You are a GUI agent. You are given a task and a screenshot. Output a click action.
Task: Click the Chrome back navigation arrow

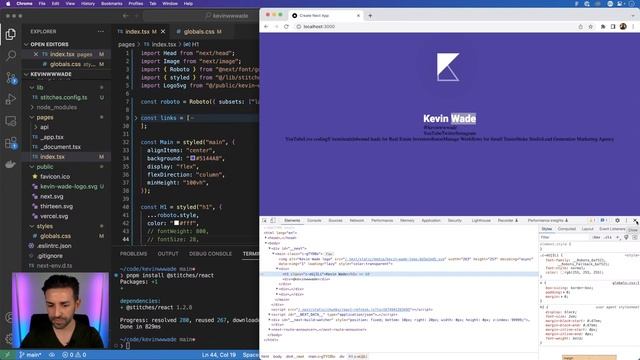[x=266, y=27]
